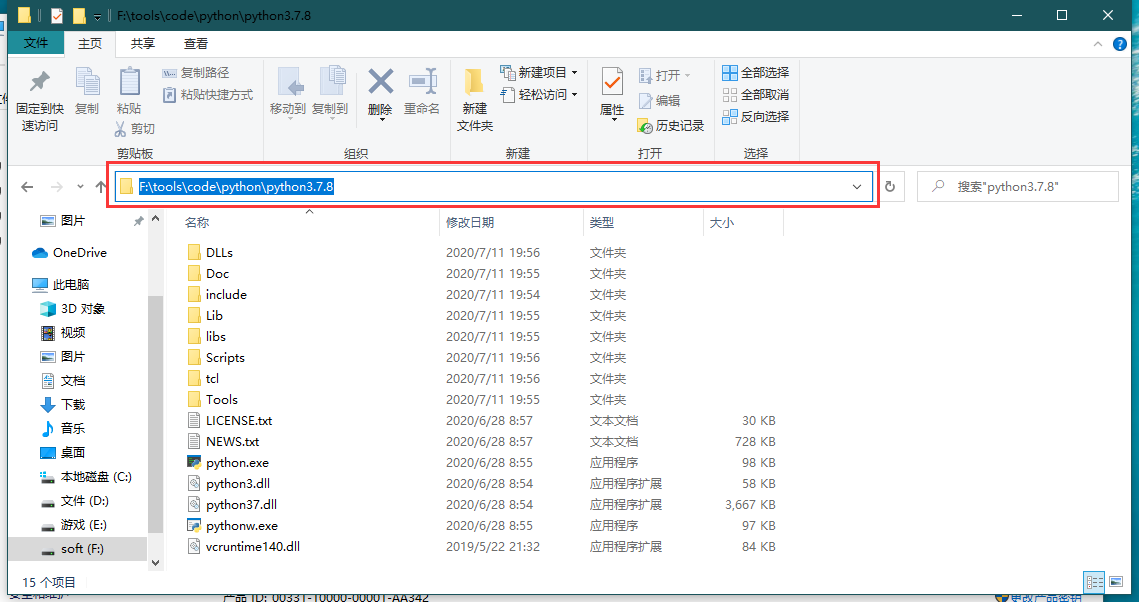Click 粘贴快捷方式 in the ribbon
This screenshot has height=602, width=1139.
pos(207,94)
